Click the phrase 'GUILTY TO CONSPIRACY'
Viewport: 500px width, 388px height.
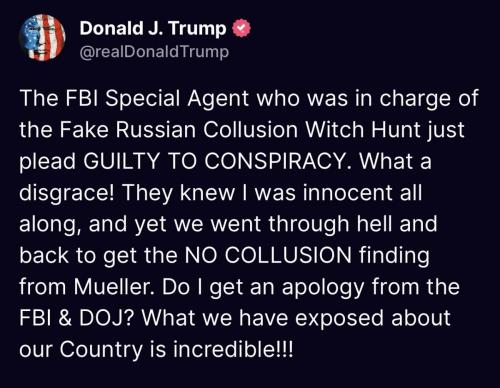click(219, 161)
